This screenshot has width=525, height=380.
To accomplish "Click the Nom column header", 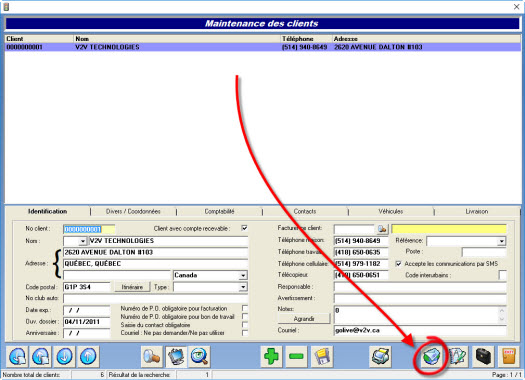I will click(177, 39).
